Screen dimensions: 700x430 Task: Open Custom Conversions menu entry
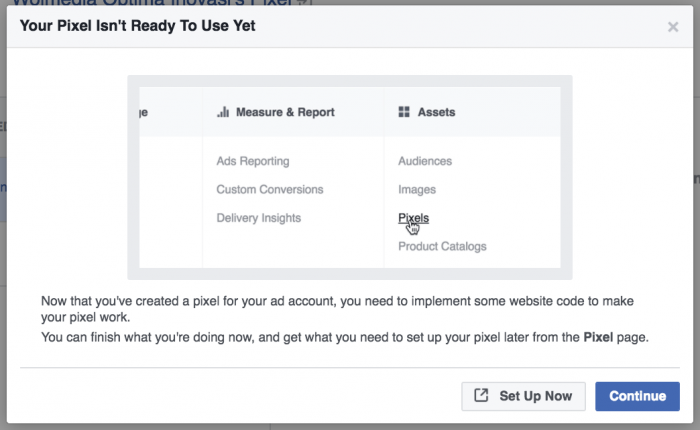pyautogui.click(x=269, y=189)
